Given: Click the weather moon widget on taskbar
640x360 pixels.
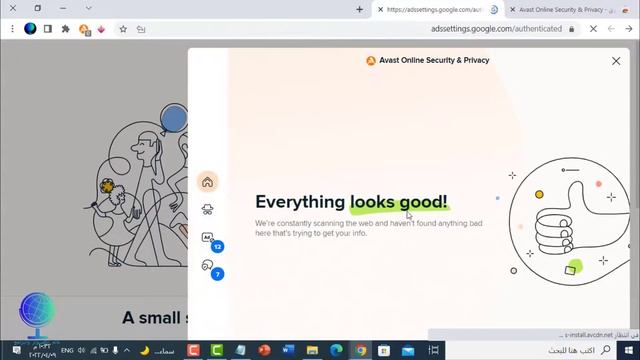Looking at the screenshot, I should click(158, 350).
